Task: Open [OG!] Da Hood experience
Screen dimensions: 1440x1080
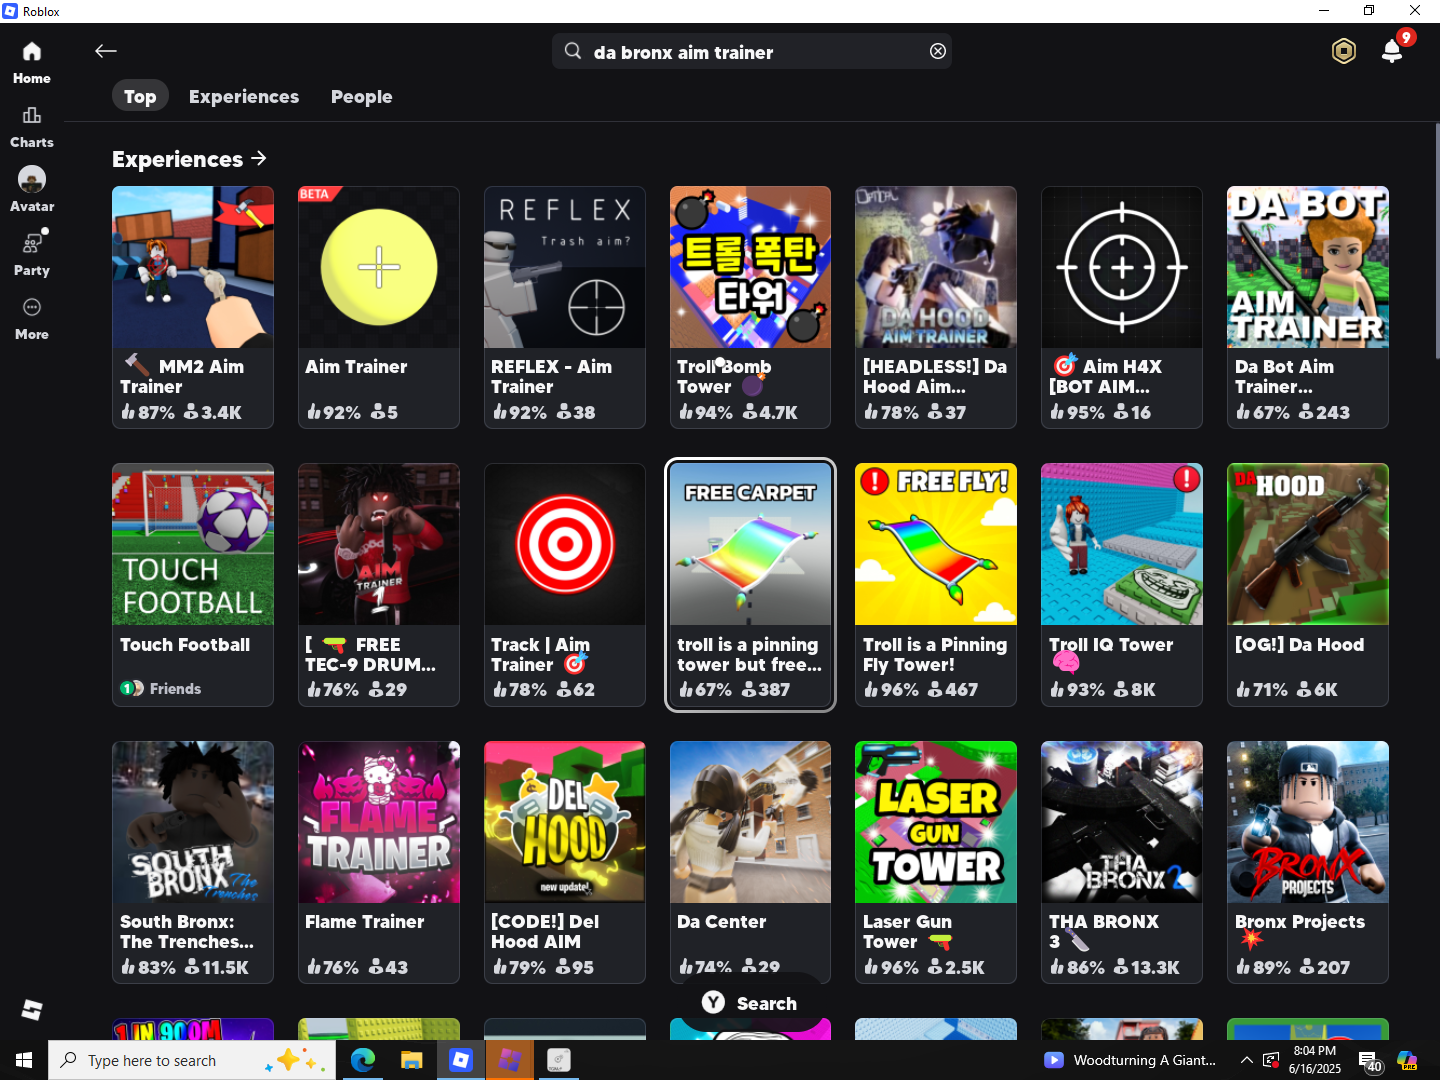Action: (x=1308, y=585)
